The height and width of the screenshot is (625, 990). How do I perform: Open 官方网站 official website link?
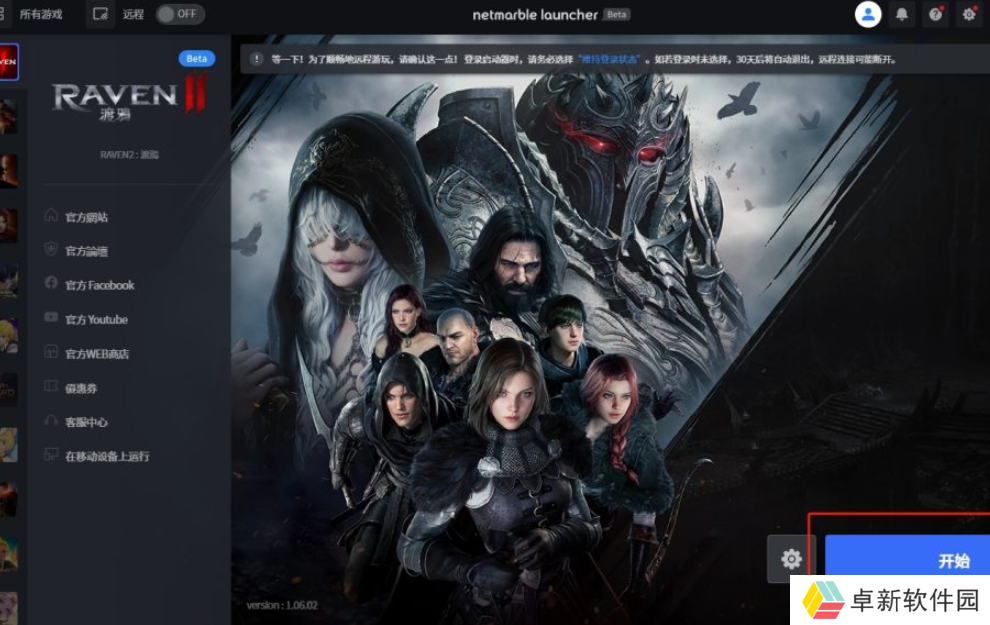click(86, 217)
